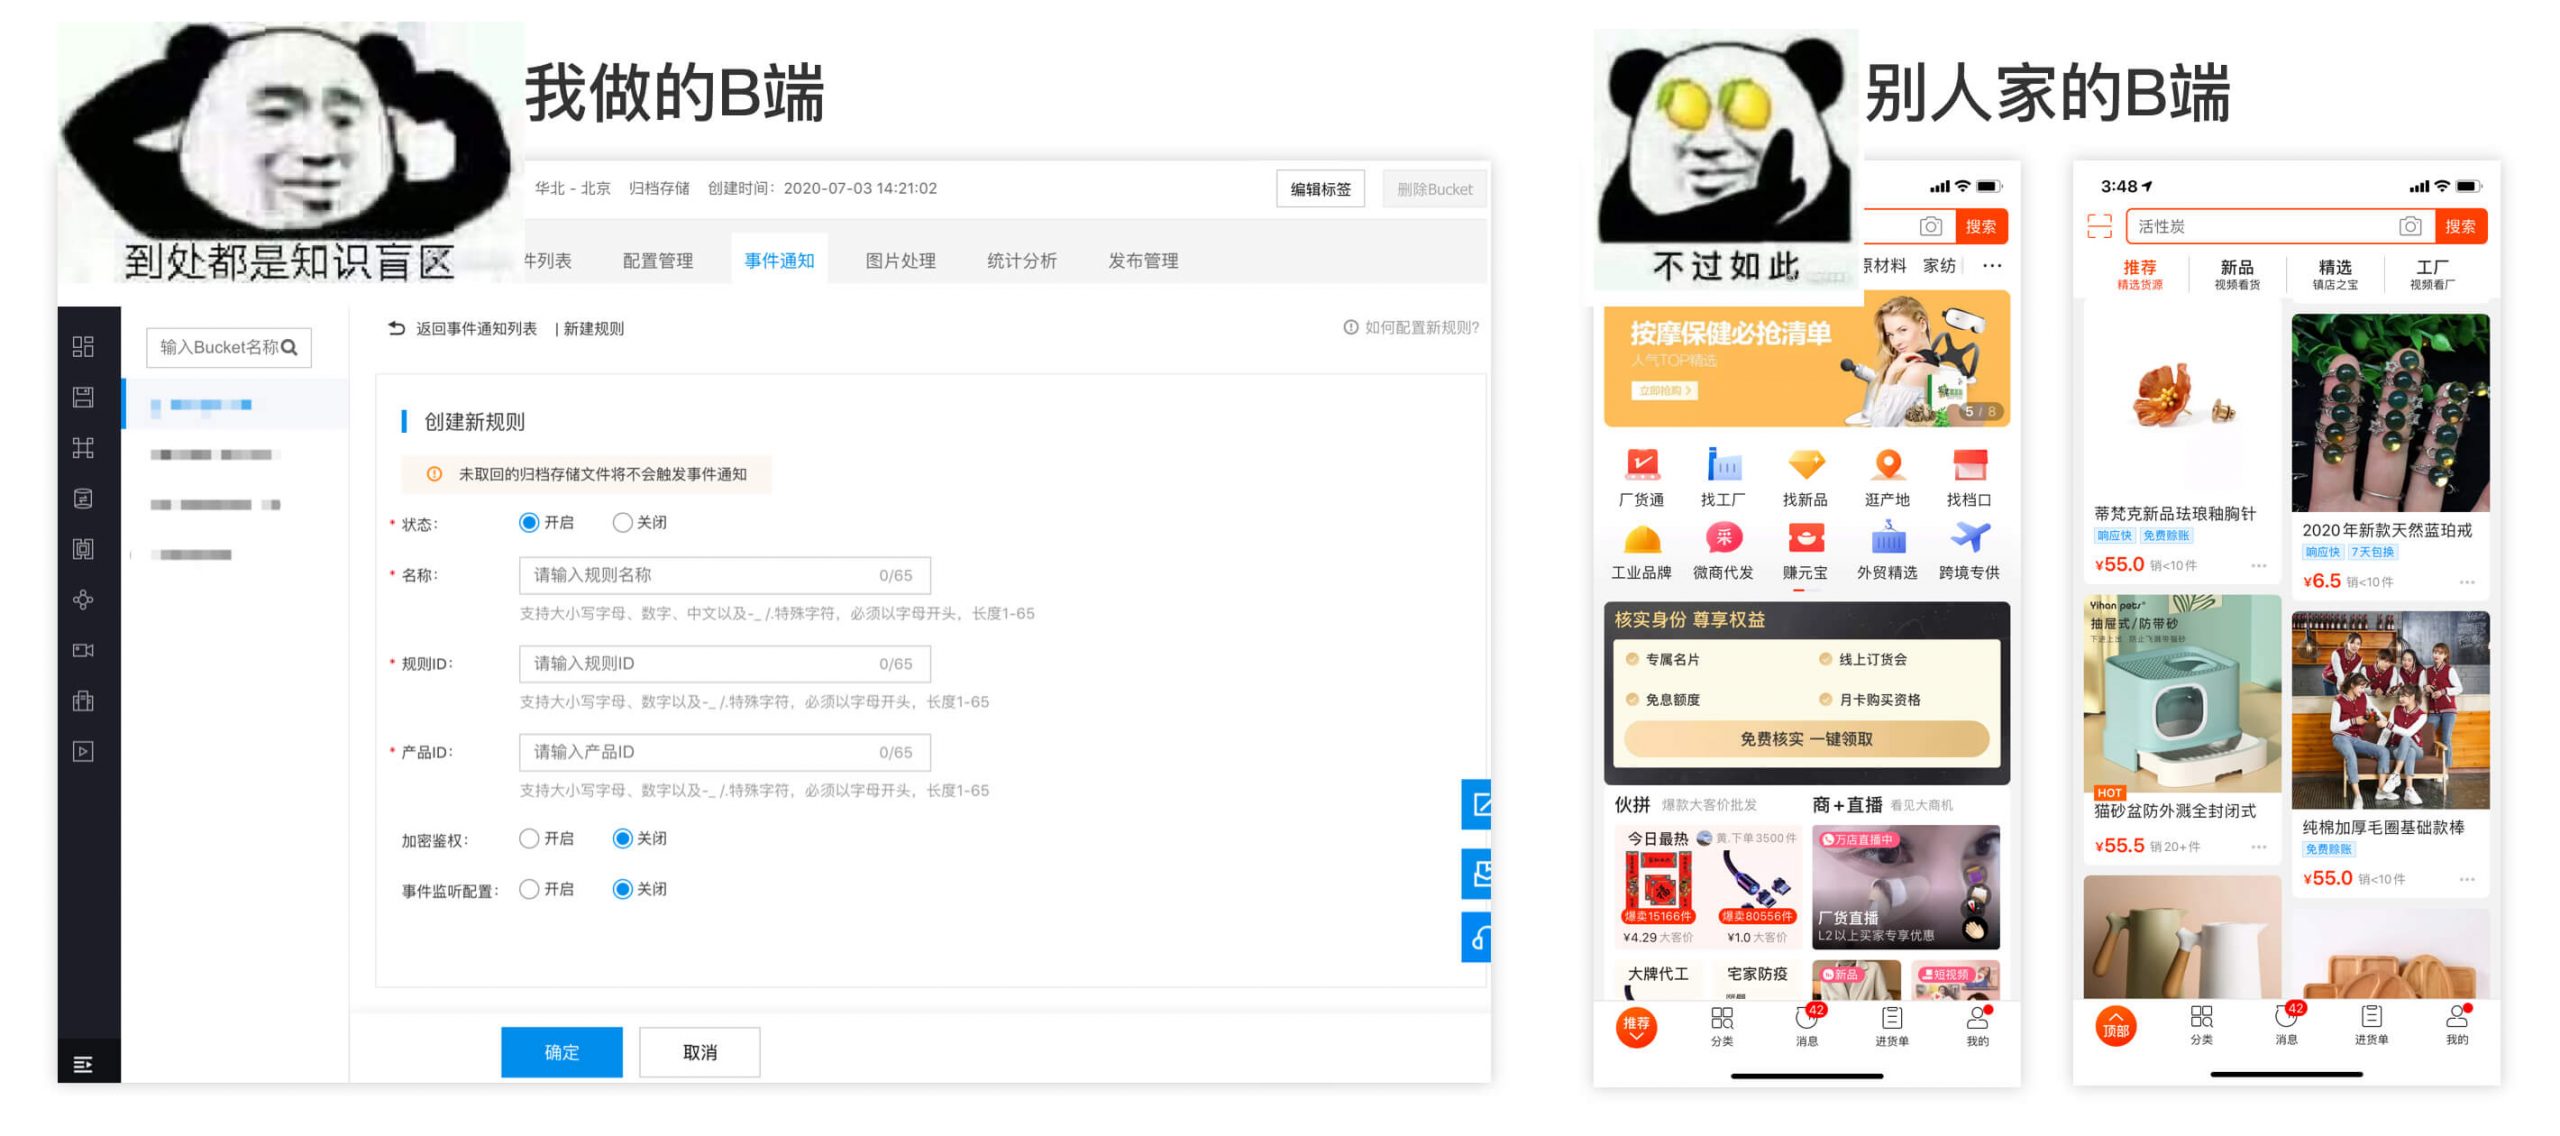The height and width of the screenshot is (1136, 2560).
Task: Tap 搜索 button in right phone
Action: (2460, 226)
